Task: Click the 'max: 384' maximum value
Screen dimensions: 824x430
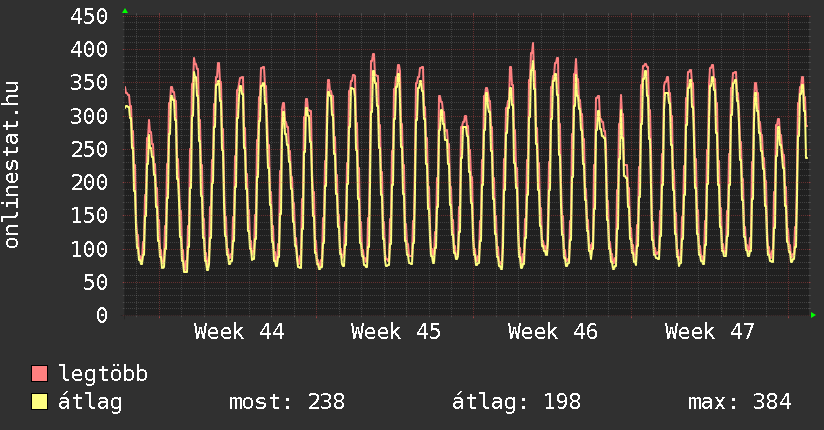Action: click(x=739, y=402)
